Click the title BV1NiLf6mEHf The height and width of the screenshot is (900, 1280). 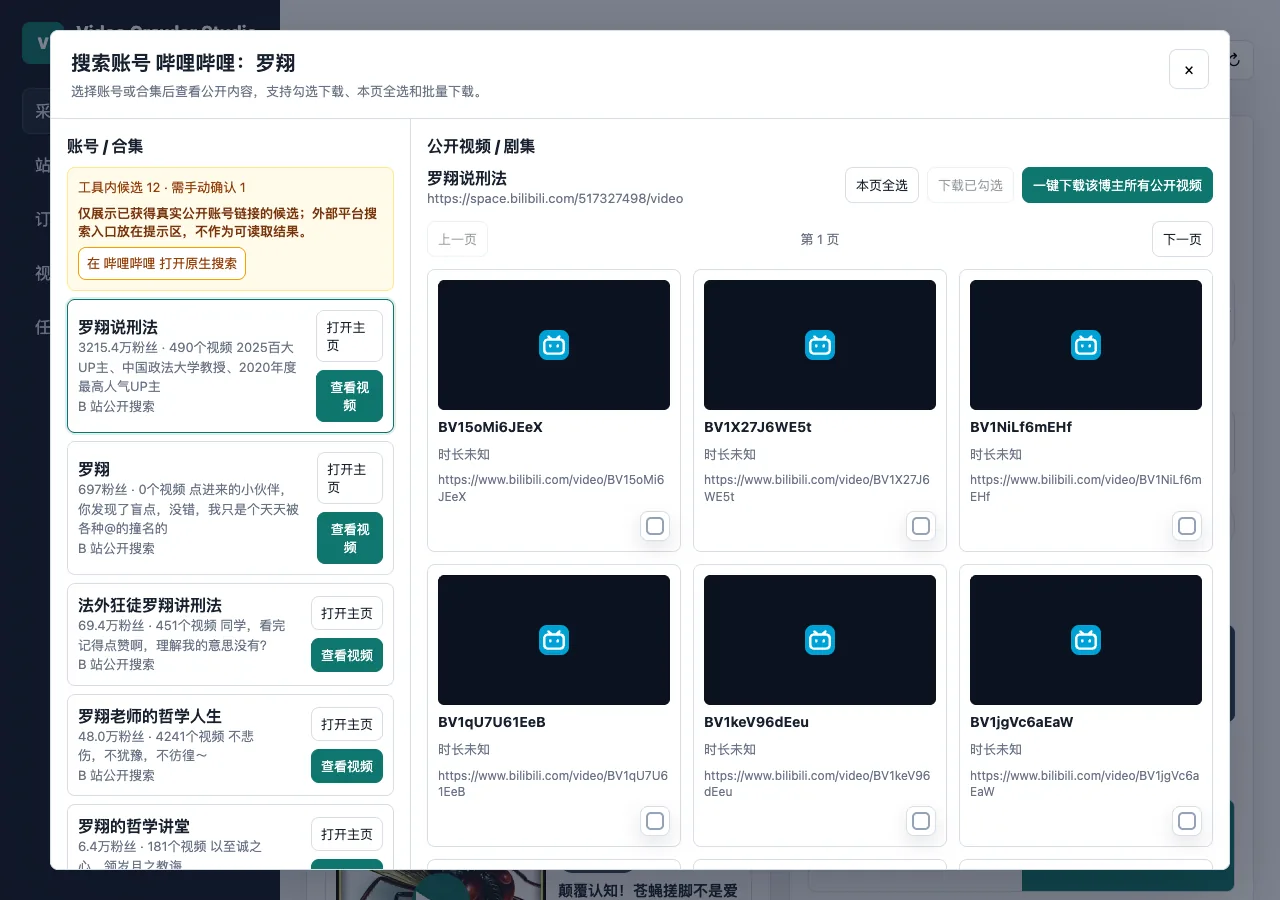(x=1020, y=427)
